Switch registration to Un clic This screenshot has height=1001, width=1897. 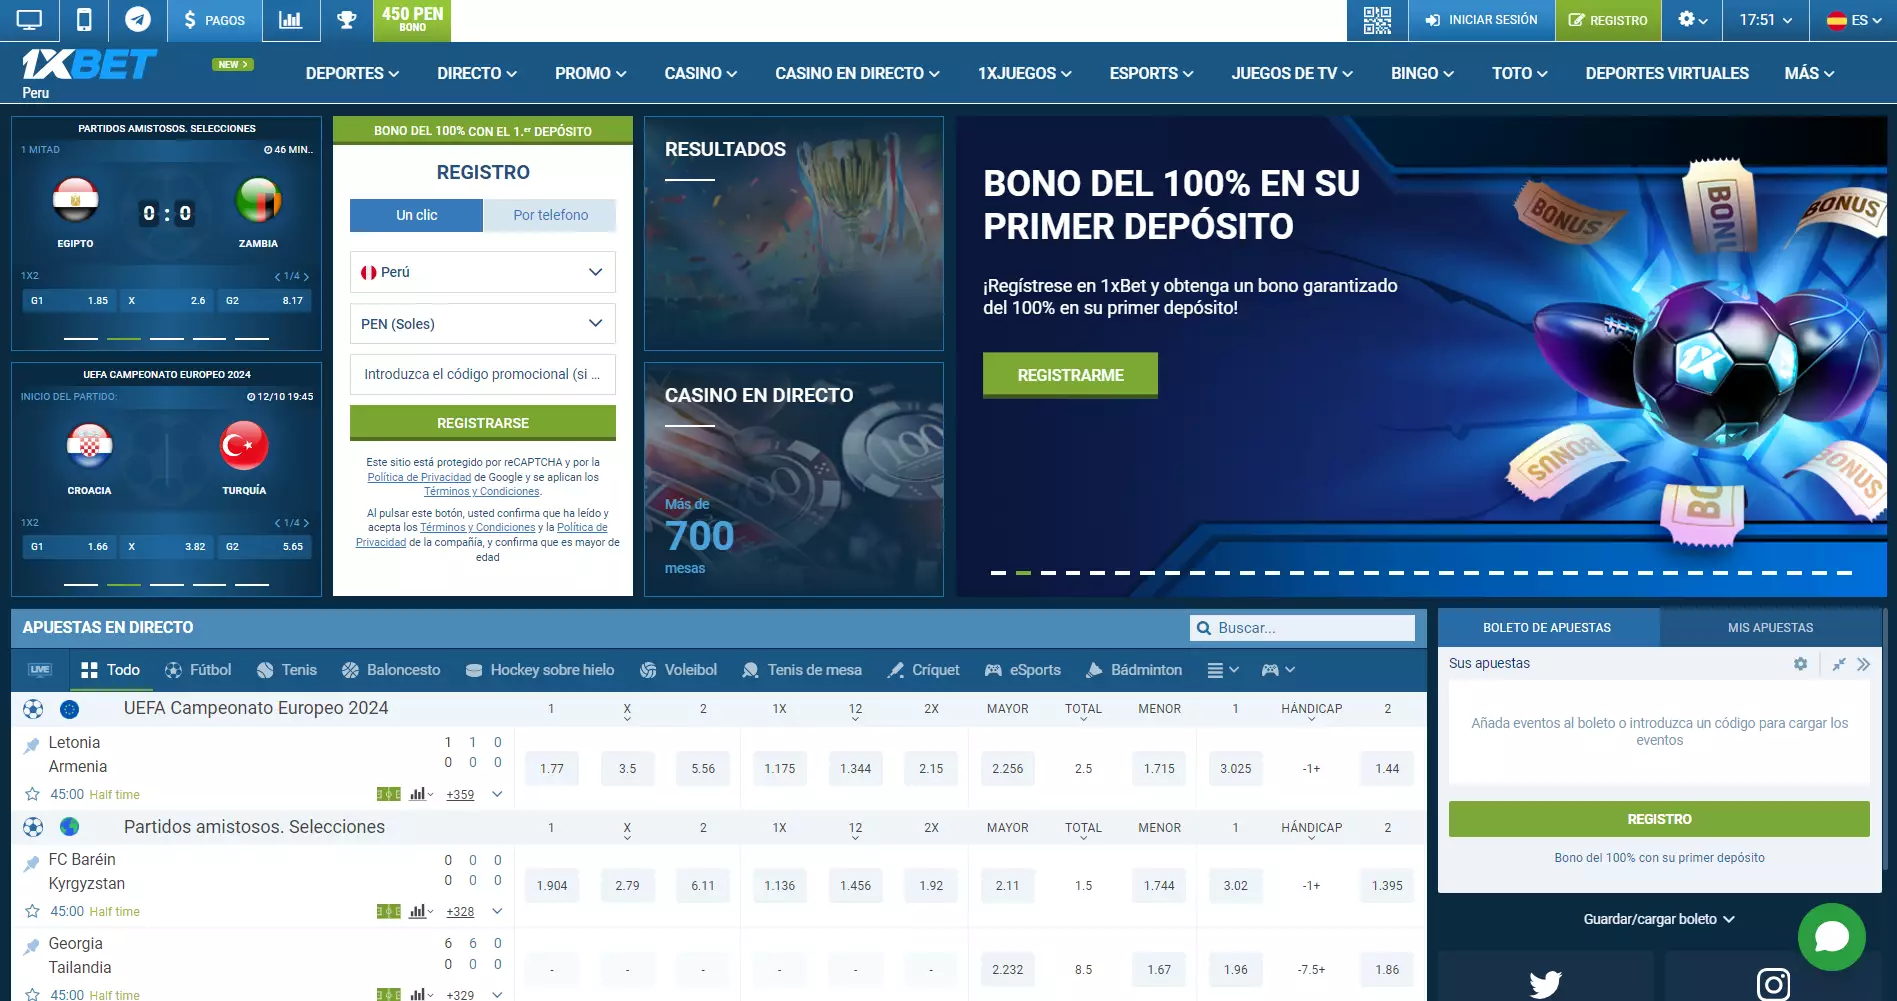[x=416, y=215]
